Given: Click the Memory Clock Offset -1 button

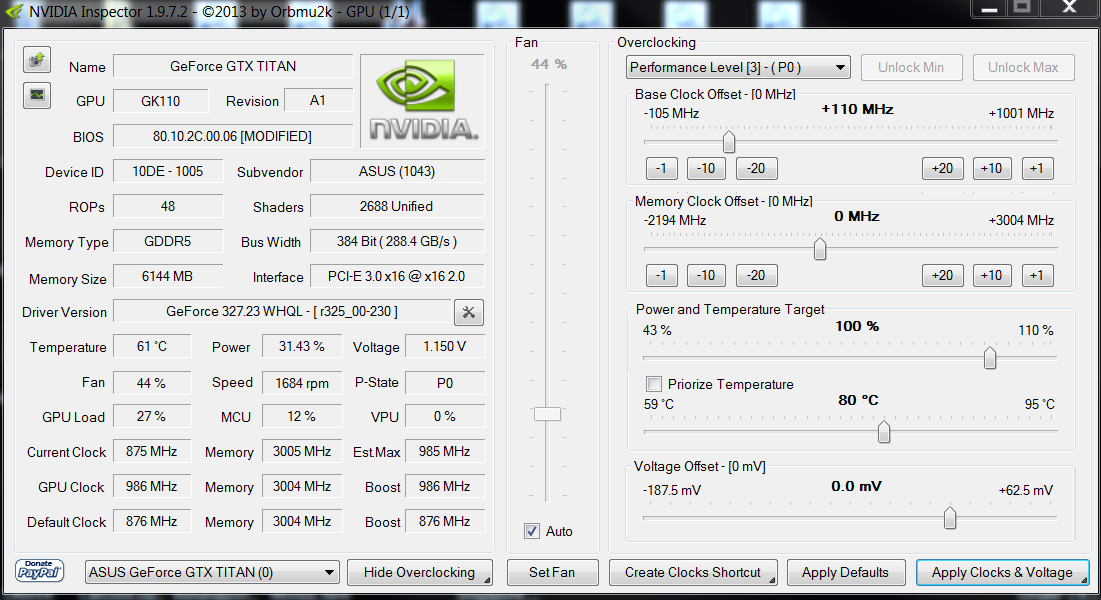Looking at the screenshot, I should coord(661,275).
